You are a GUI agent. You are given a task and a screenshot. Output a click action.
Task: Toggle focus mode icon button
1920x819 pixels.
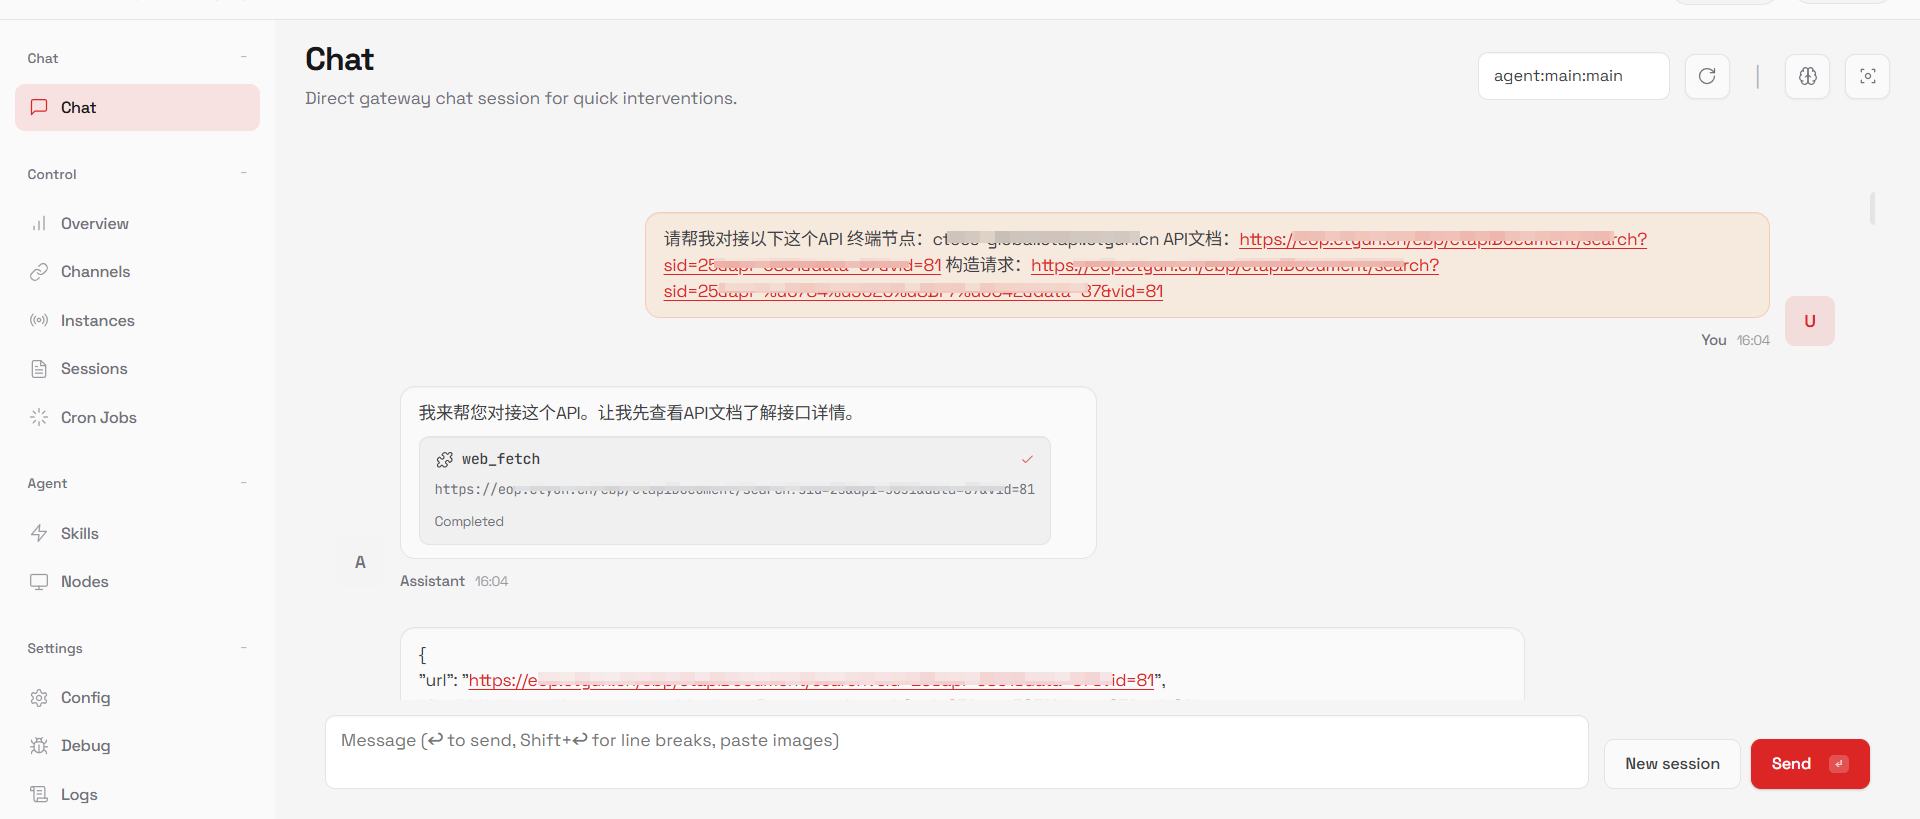(1867, 76)
